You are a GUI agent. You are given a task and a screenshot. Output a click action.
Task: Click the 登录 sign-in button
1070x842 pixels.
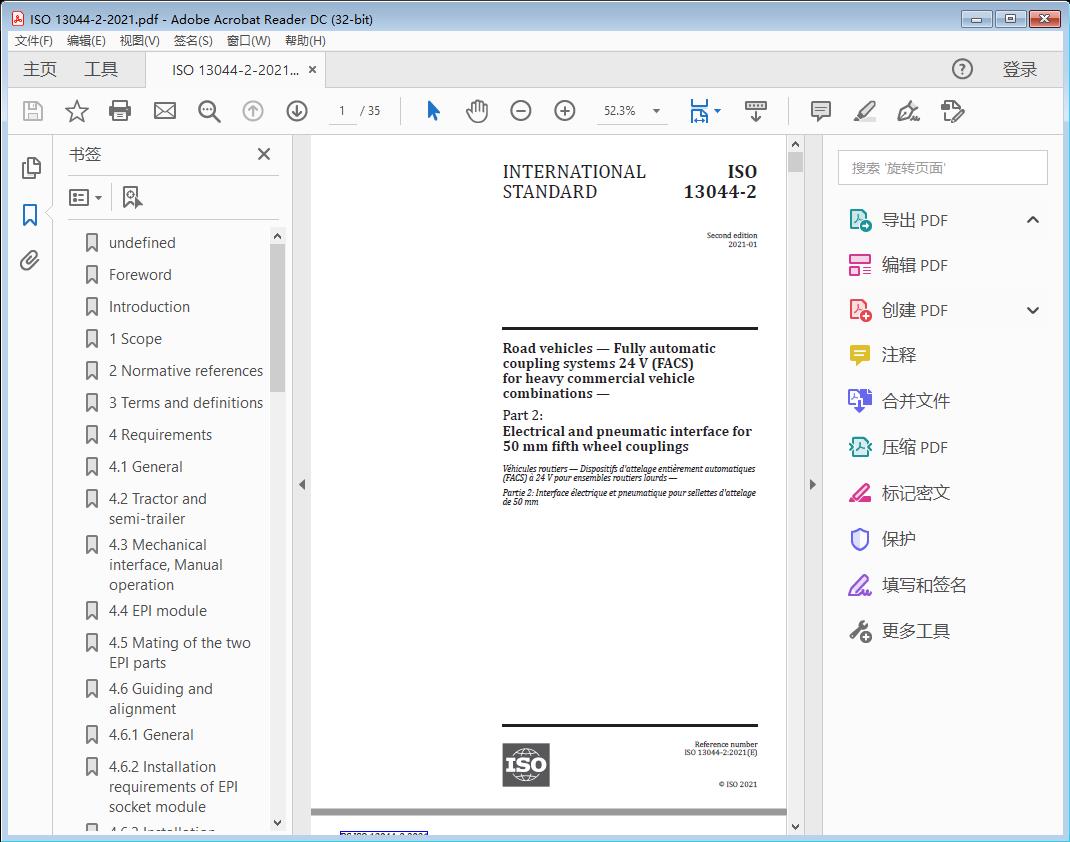1019,69
